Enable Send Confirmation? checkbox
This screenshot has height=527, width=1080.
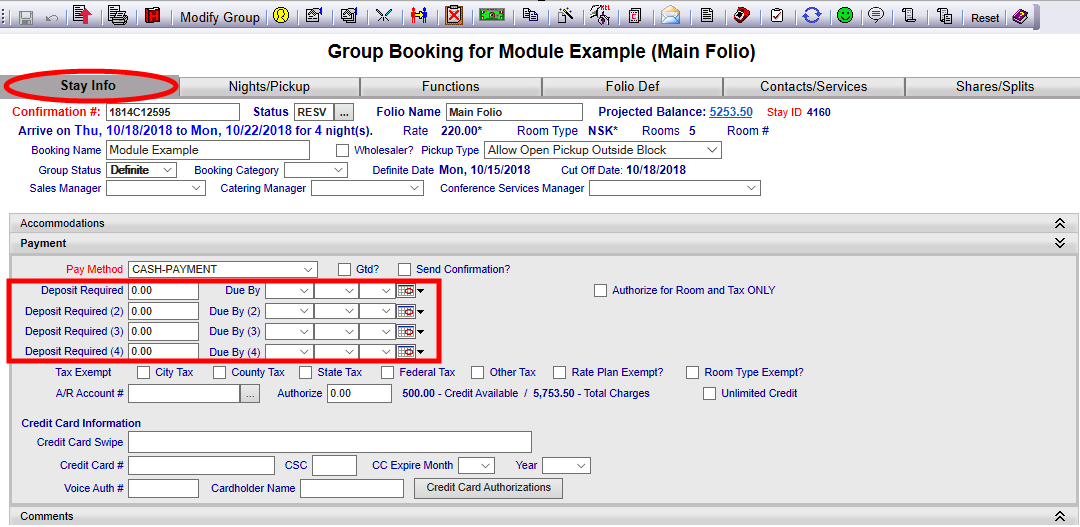404,269
